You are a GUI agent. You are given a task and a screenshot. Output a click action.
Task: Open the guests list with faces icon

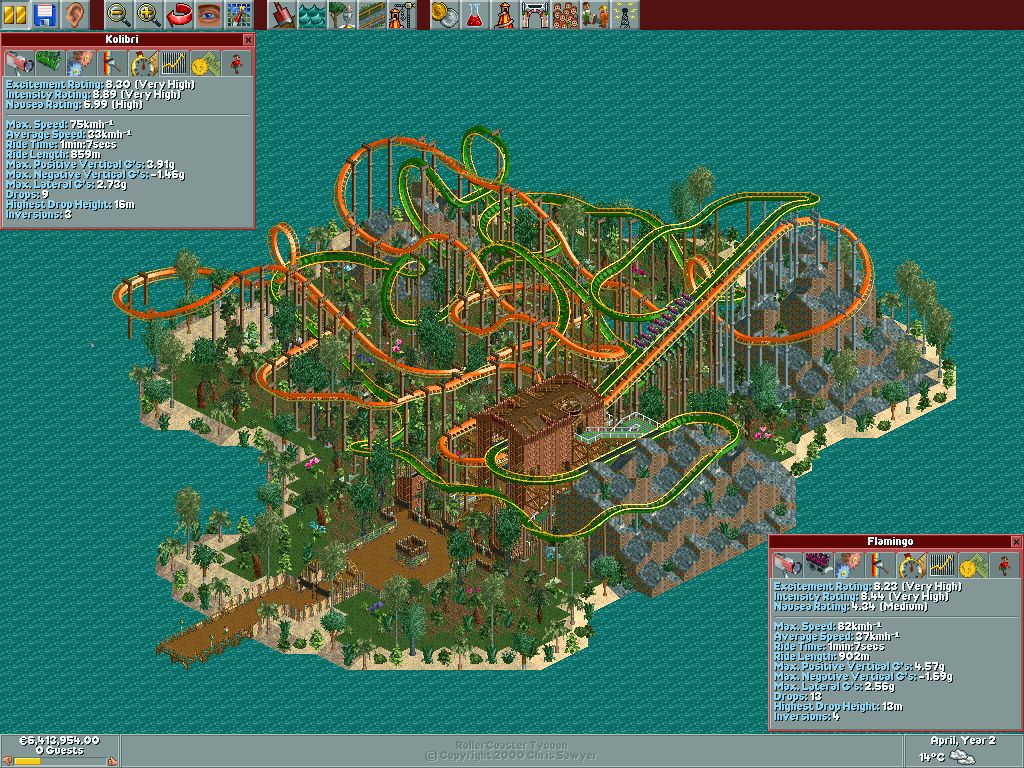tap(566, 14)
